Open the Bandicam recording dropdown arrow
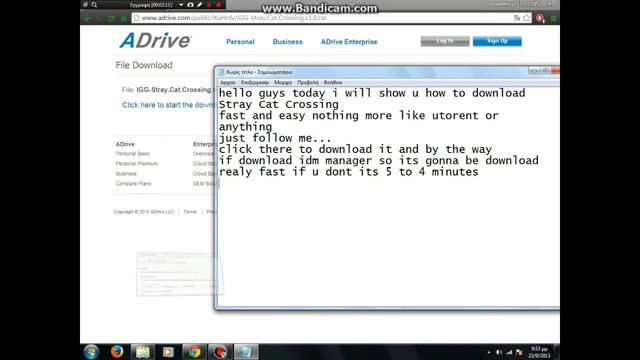The height and width of the screenshot is (360, 640). pyautogui.click(x=181, y=5)
